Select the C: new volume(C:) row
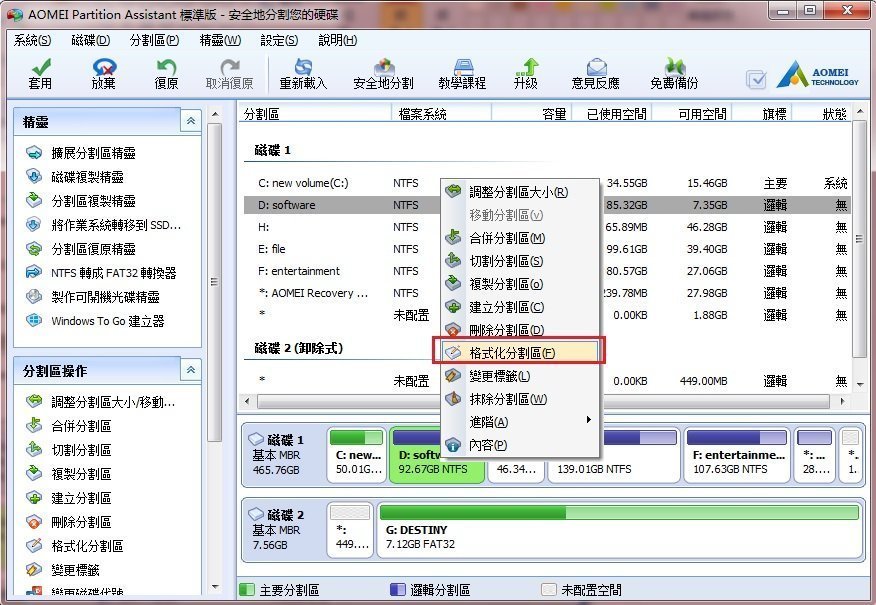 pos(547,183)
